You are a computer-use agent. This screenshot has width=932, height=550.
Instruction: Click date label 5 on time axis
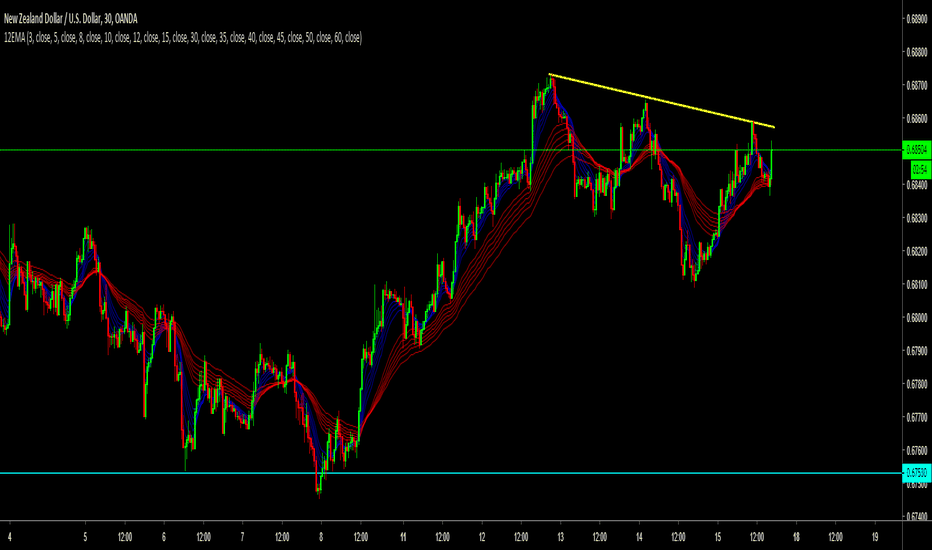pos(85,537)
